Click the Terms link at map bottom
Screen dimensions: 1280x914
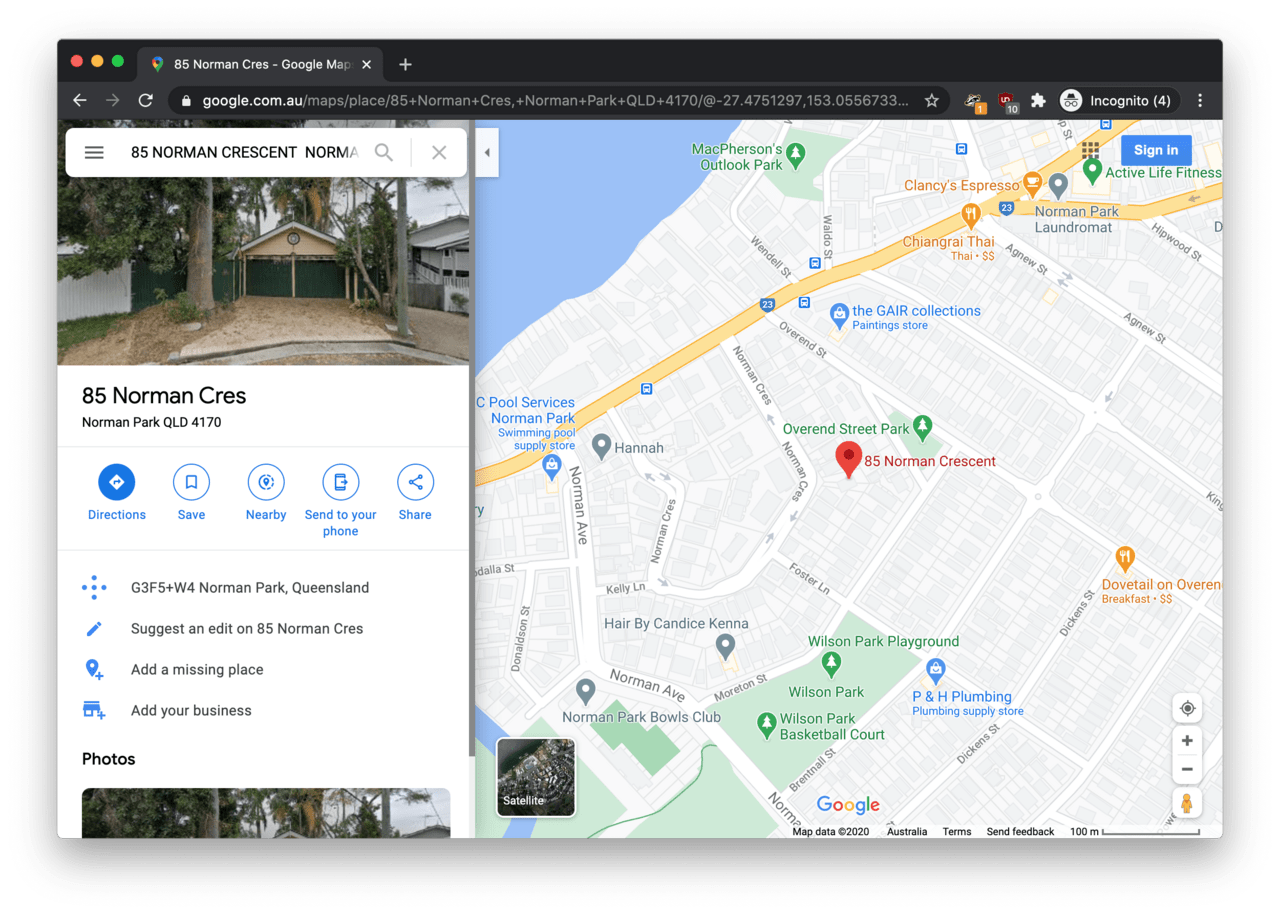click(957, 831)
